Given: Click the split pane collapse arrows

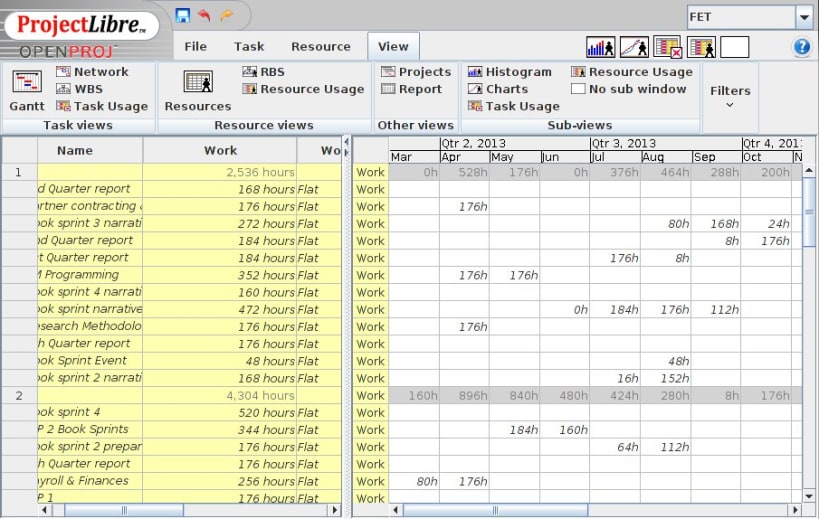Looking at the screenshot, I should [347, 147].
